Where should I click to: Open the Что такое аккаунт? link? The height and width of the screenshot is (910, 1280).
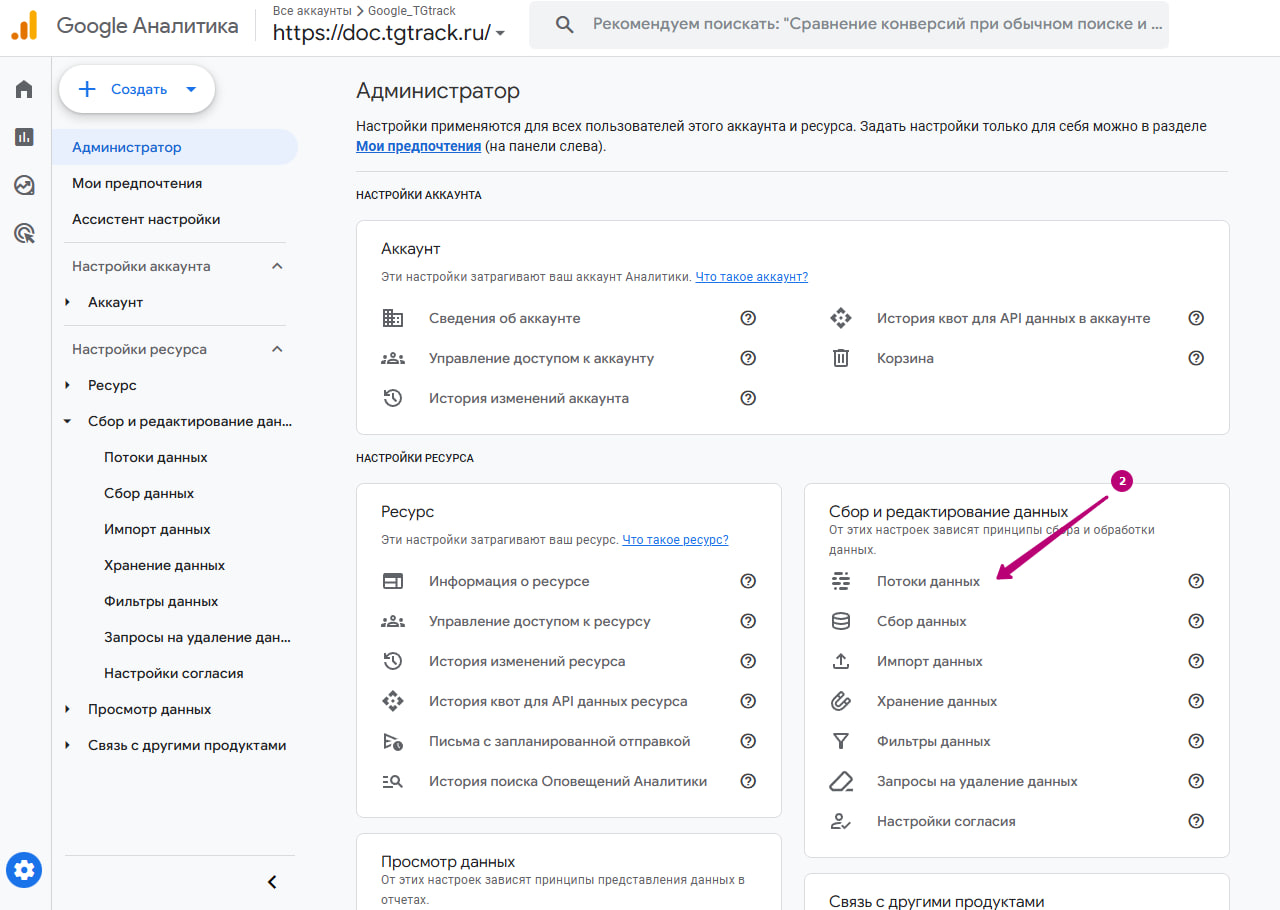pyautogui.click(x=751, y=277)
